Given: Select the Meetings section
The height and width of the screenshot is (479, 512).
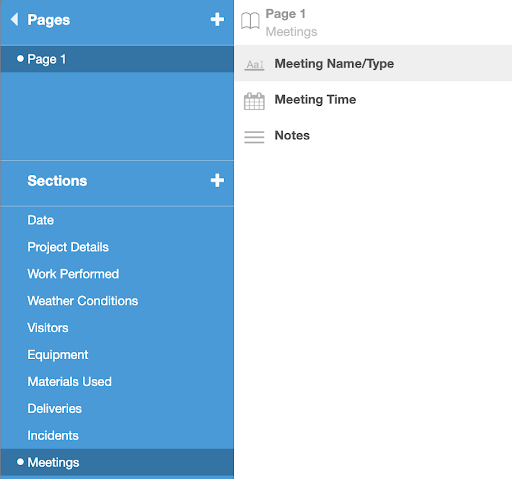Looking at the screenshot, I should coord(117,462).
